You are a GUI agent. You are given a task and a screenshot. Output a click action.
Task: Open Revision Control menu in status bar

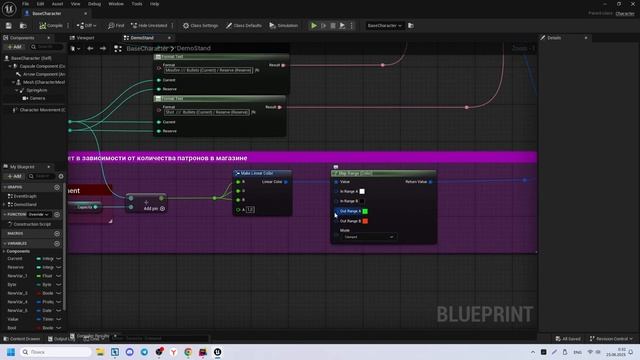pos(611,339)
